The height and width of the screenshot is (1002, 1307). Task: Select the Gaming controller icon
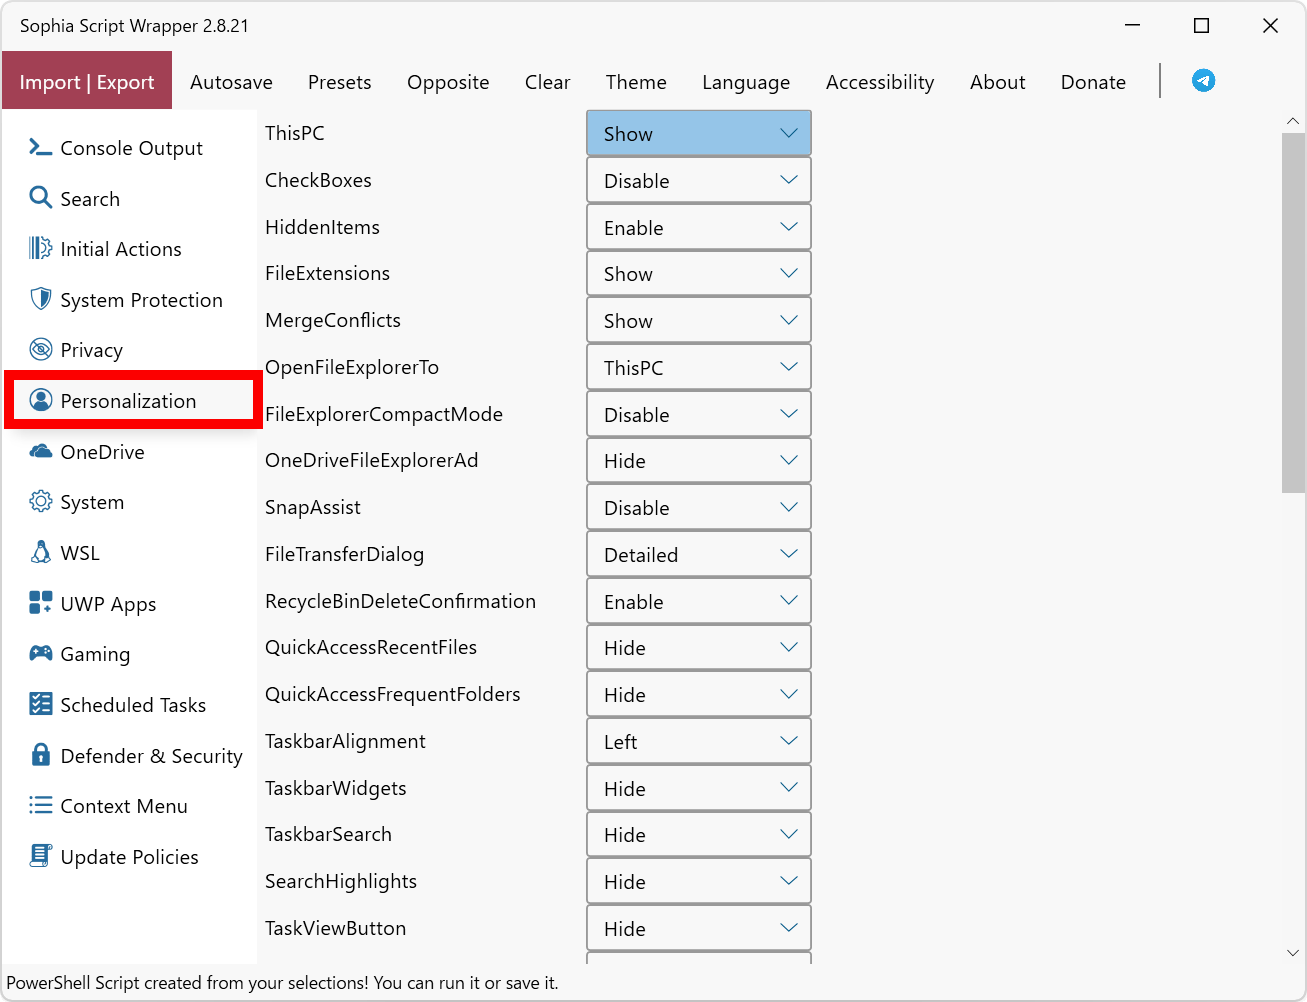click(x=40, y=653)
